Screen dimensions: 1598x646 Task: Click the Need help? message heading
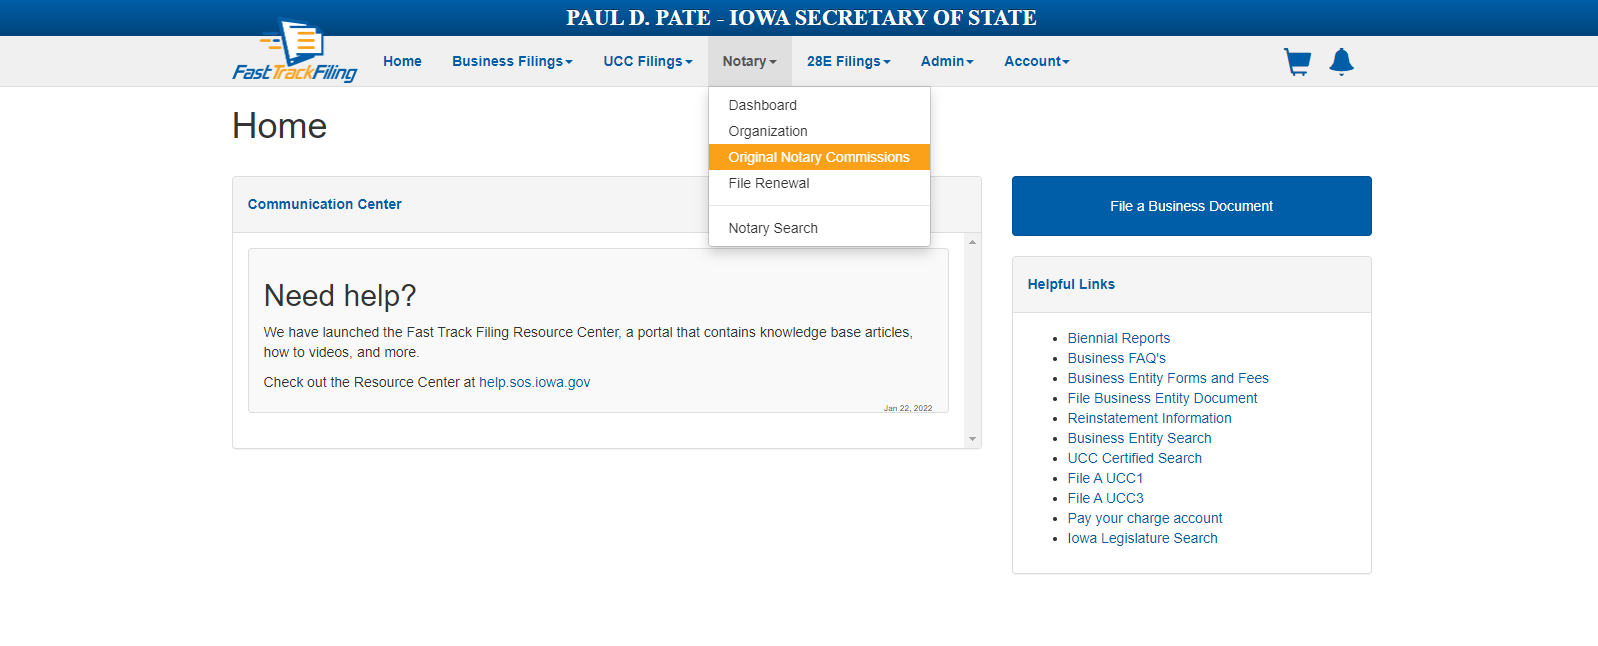[x=340, y=296]
